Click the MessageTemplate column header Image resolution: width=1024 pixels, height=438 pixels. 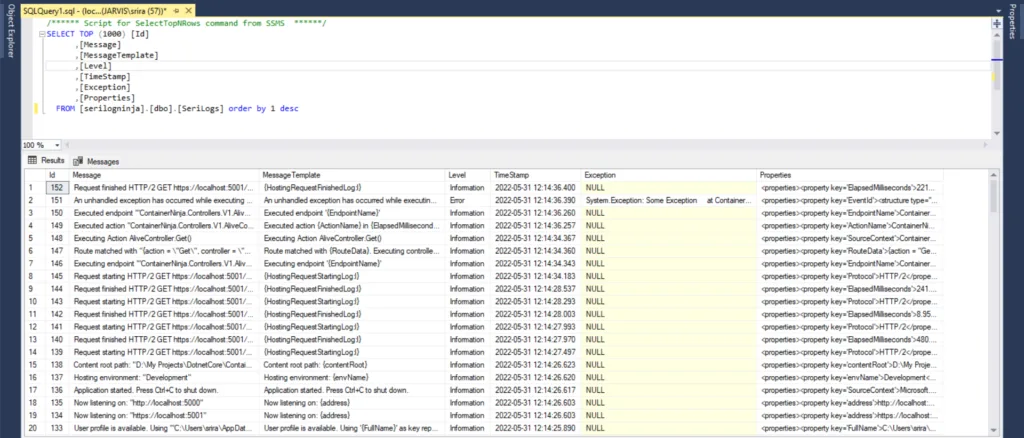click(x=353, y=175)
